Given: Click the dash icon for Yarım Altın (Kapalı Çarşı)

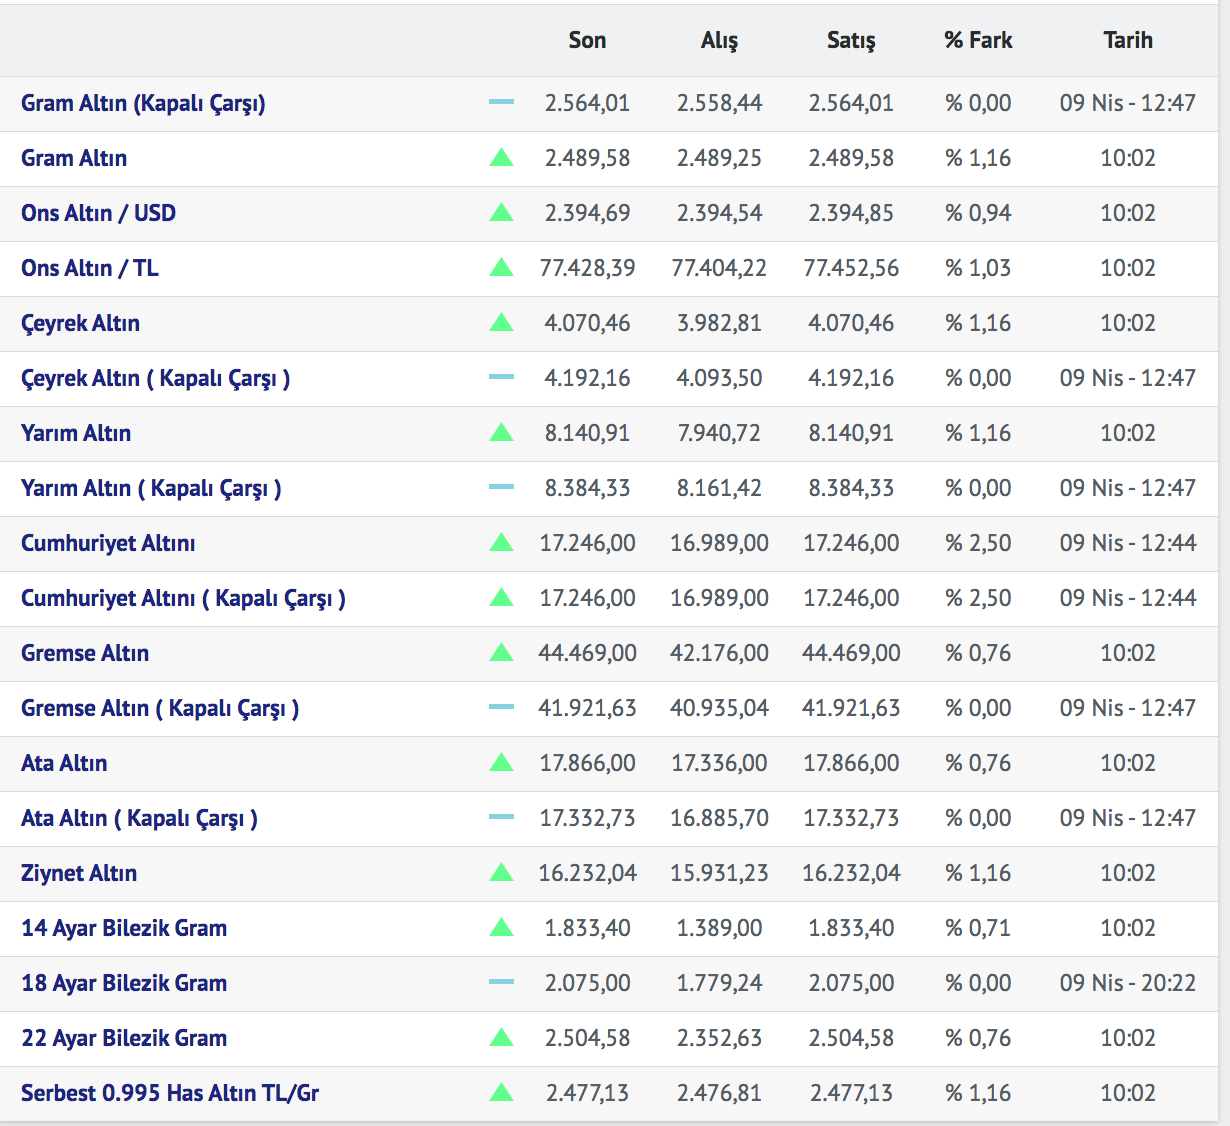Looking at the screenshot, I should [501, 488].
